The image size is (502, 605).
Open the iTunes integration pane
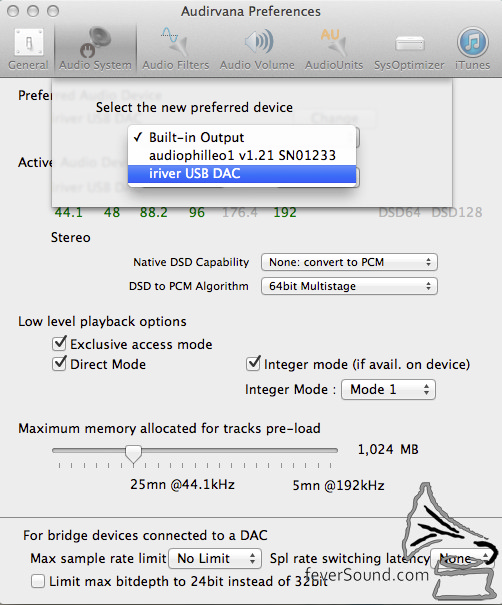coord(473,49)
